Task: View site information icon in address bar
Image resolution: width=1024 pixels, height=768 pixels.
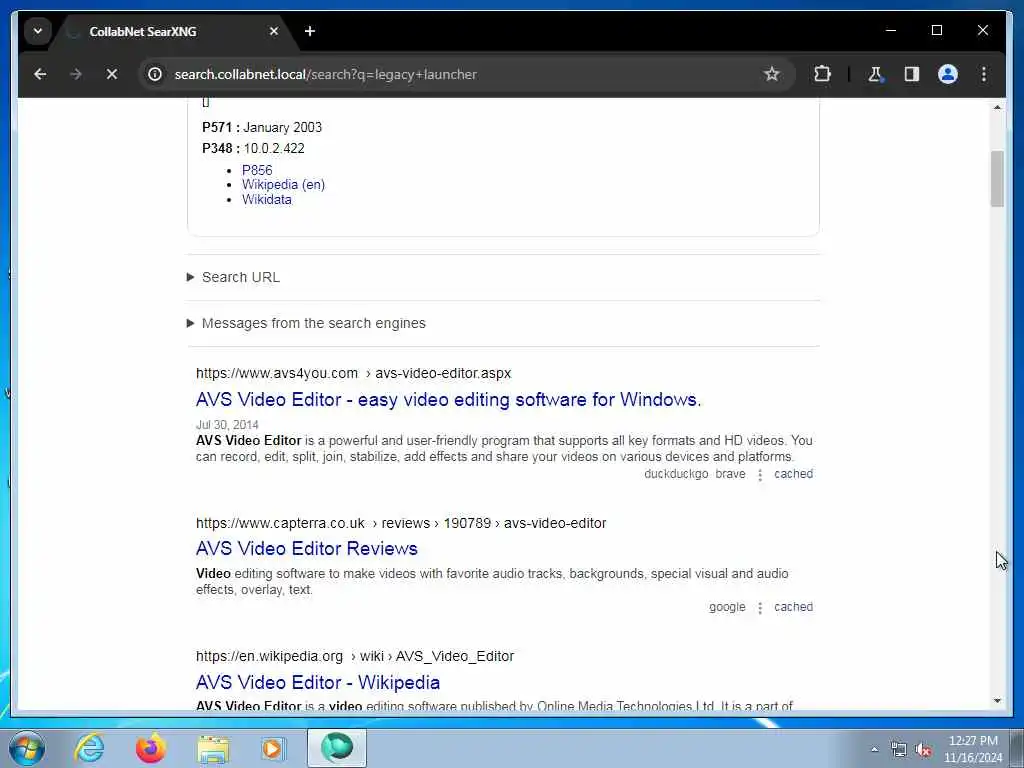Action: 155,74
